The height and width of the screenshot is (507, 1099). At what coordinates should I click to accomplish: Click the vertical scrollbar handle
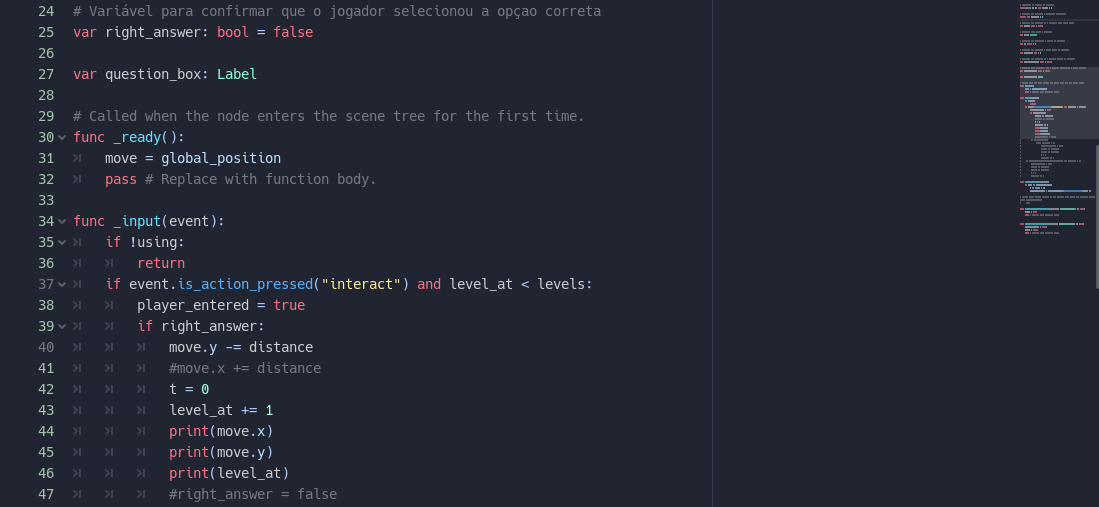point(1097,216)
